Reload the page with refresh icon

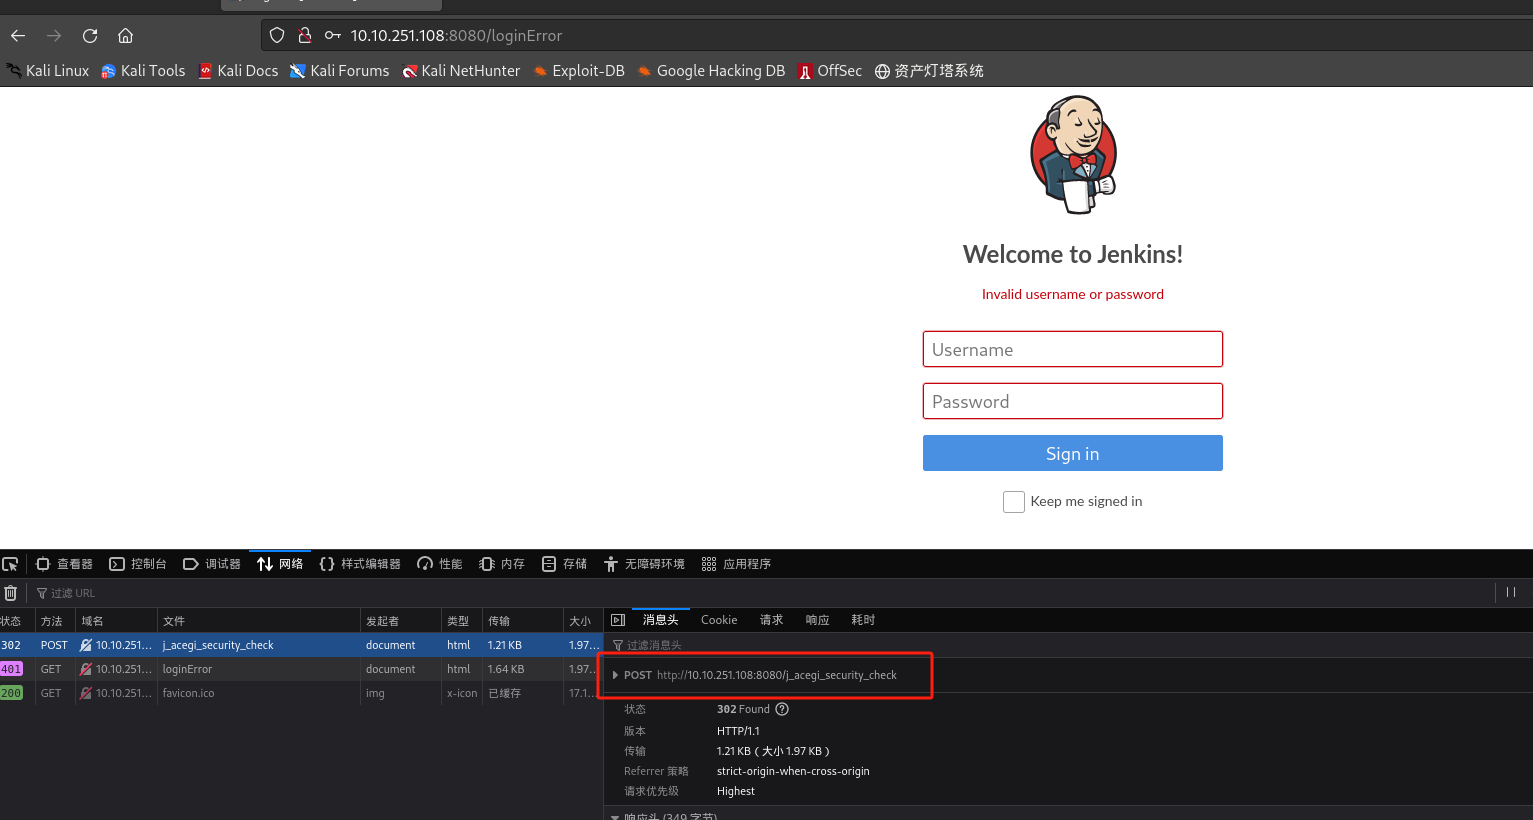pos(90,36)
